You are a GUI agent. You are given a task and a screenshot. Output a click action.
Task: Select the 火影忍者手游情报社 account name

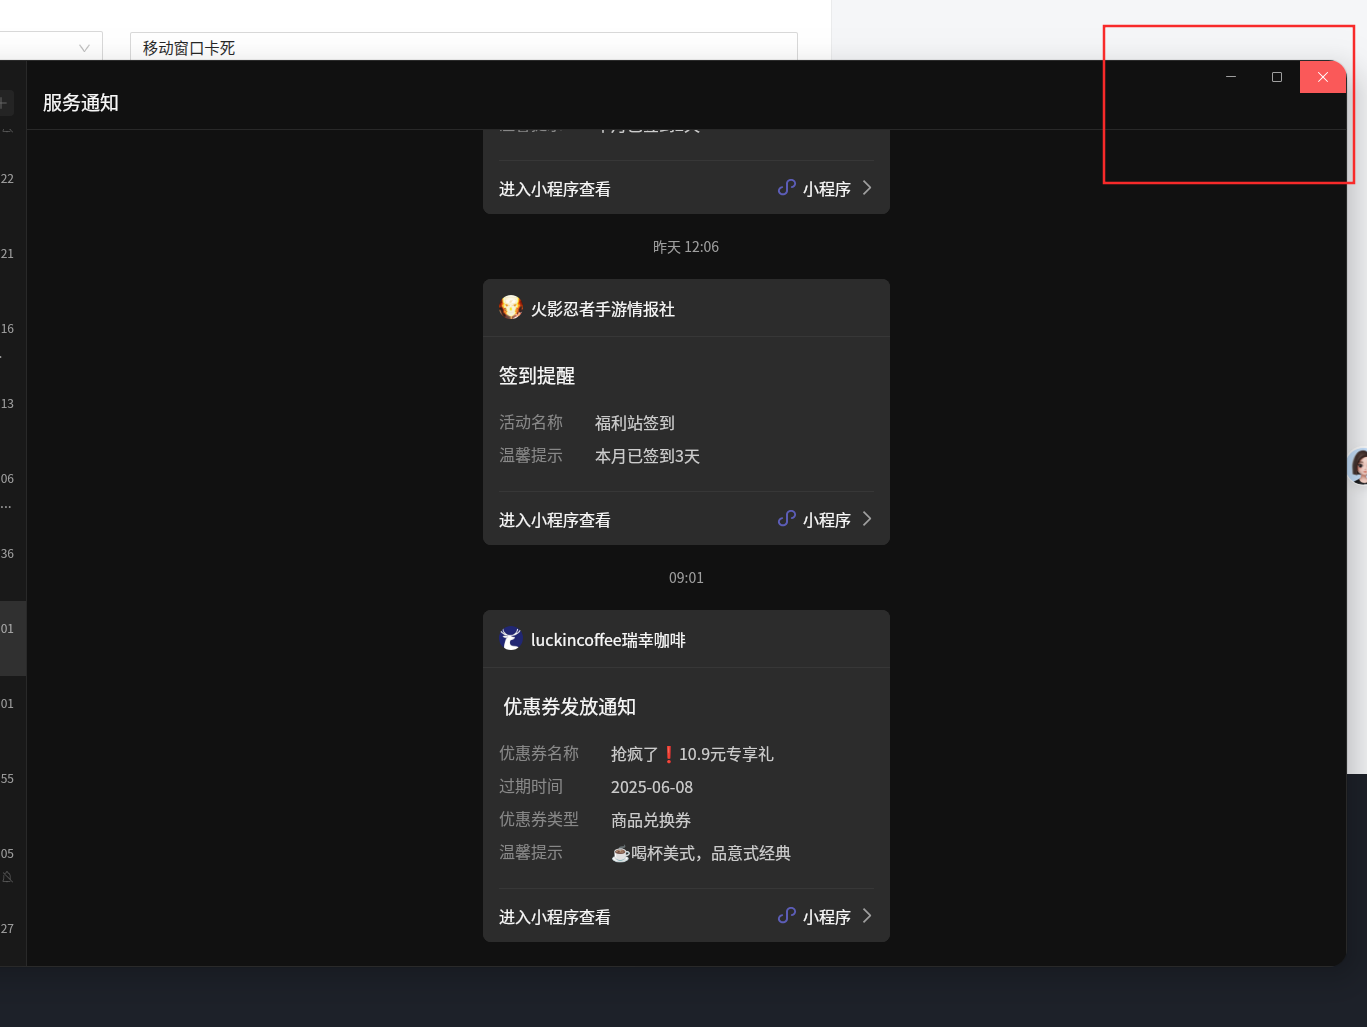pyautogui.click(x=603, y=309)
